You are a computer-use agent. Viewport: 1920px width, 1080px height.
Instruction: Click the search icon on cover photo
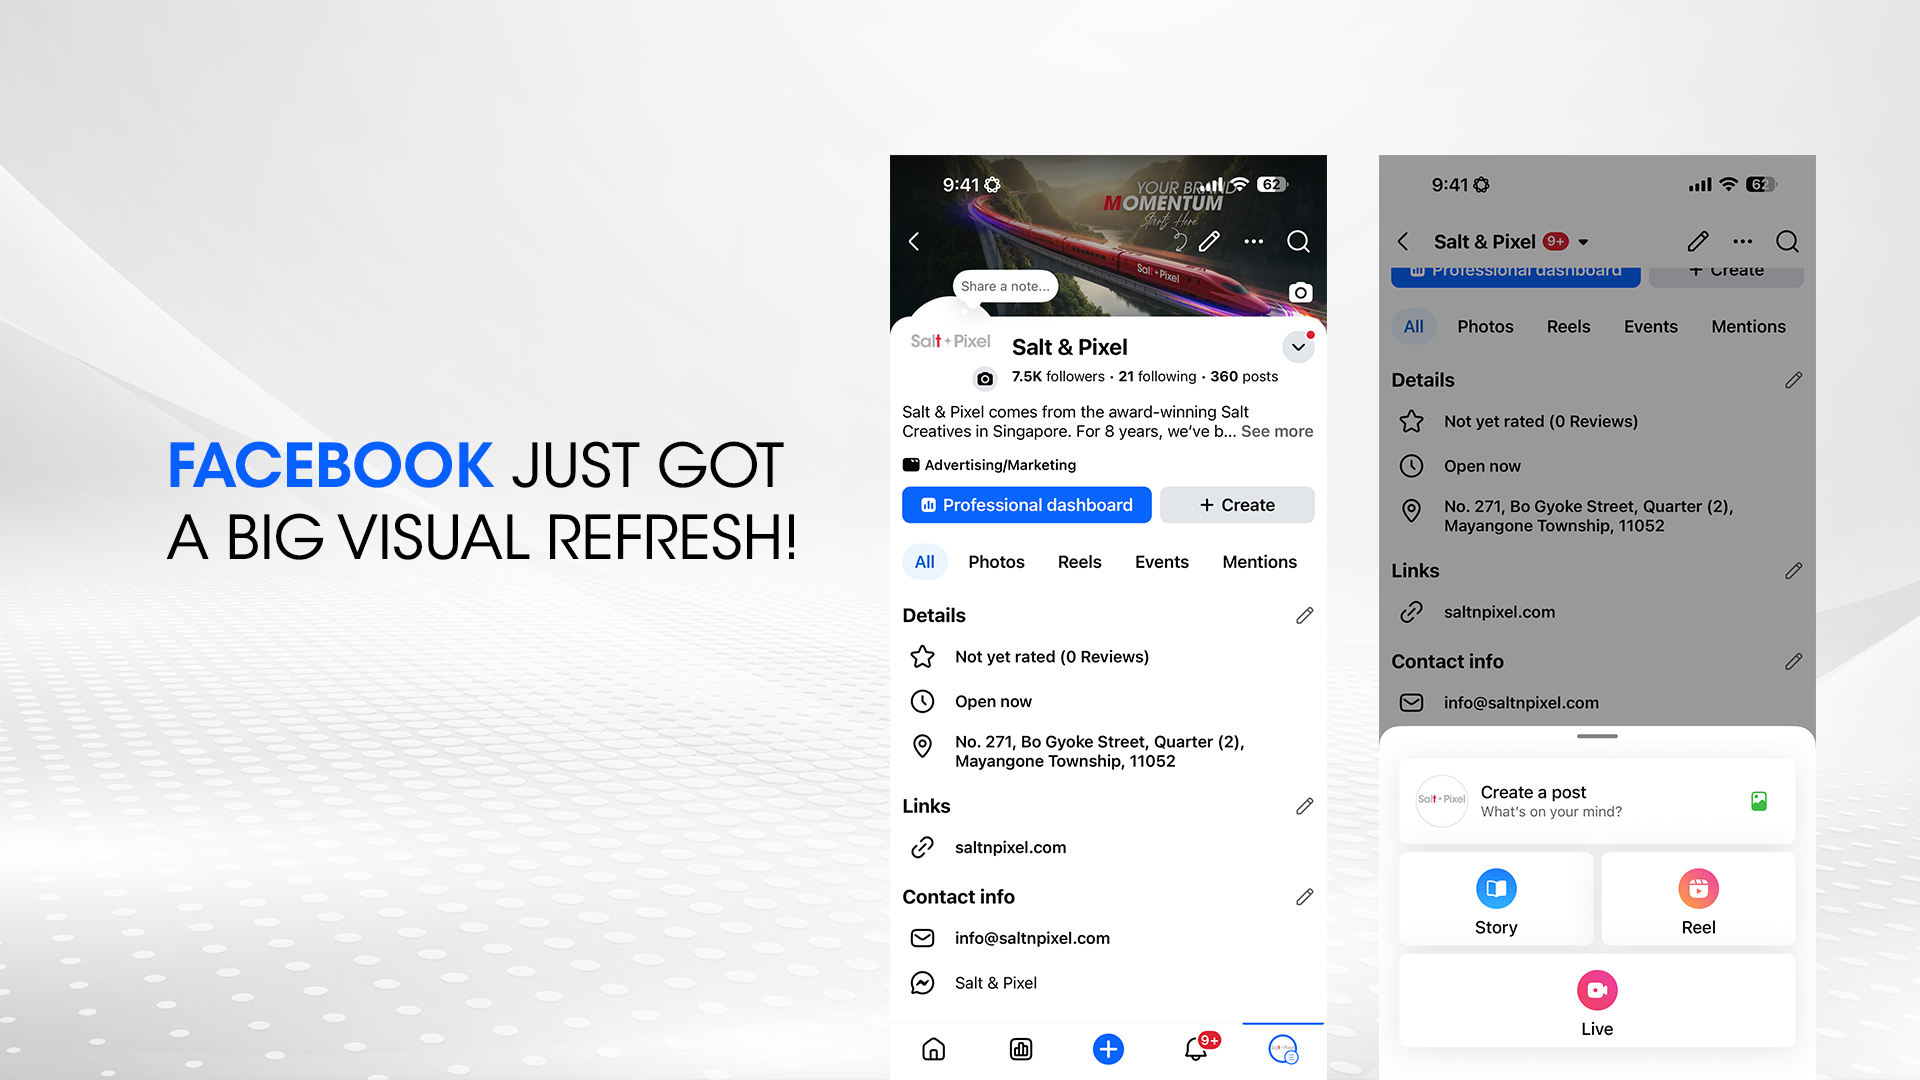pyautogui.click(x=1298, y=241)
